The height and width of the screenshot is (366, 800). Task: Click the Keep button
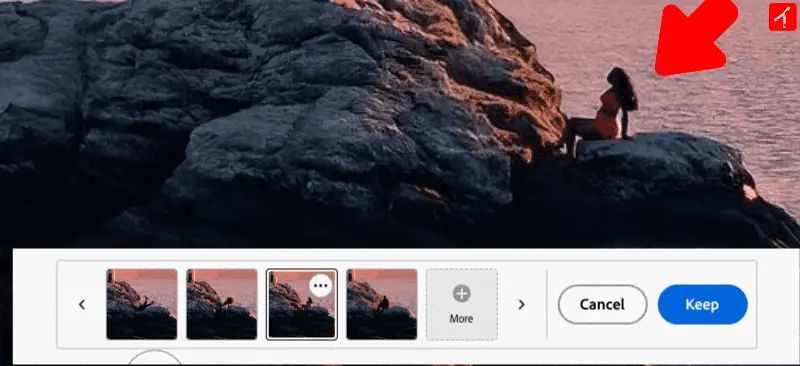tap(703, 304)
